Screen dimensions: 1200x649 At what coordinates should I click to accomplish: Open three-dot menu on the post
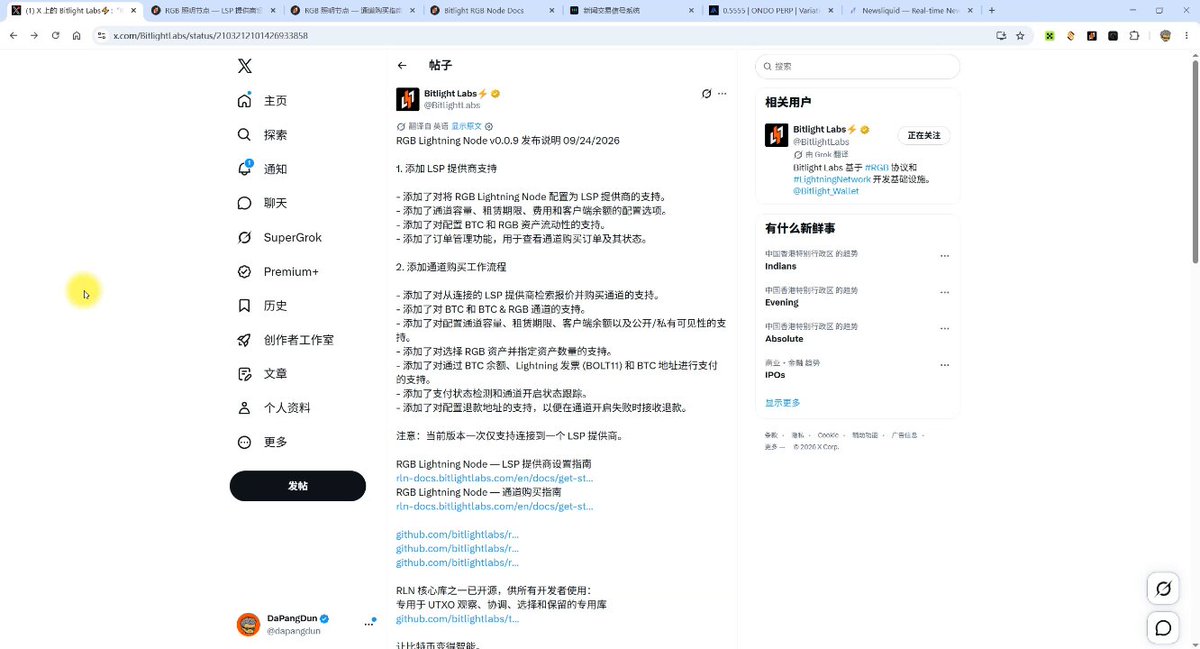(722, 94)
